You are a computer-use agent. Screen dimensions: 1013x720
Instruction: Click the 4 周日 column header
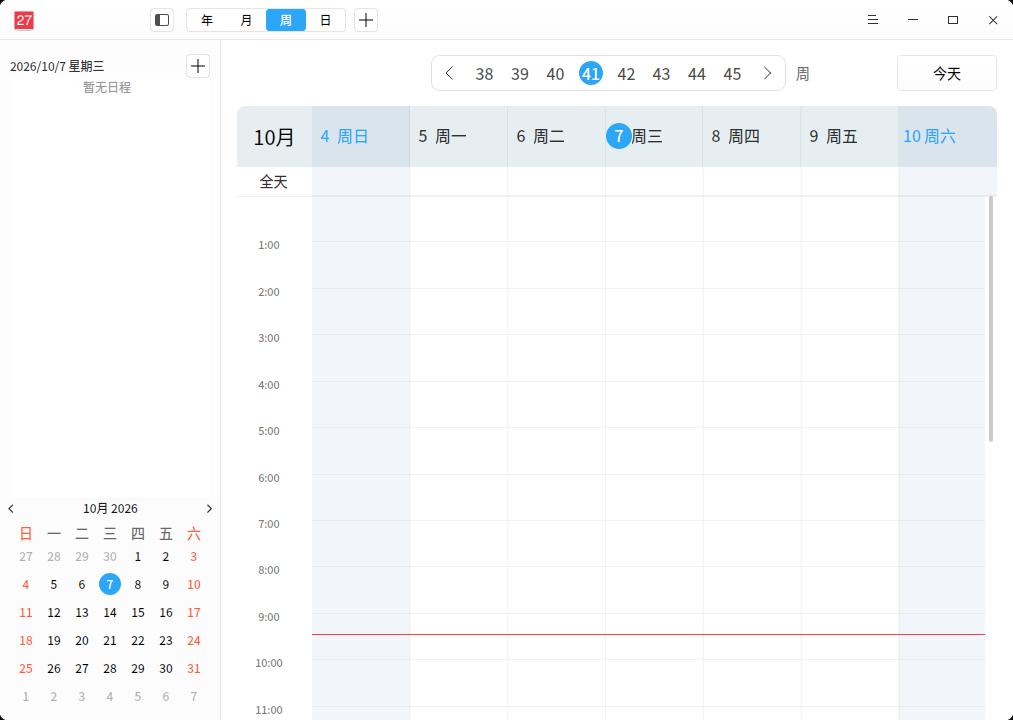point(360,136)
